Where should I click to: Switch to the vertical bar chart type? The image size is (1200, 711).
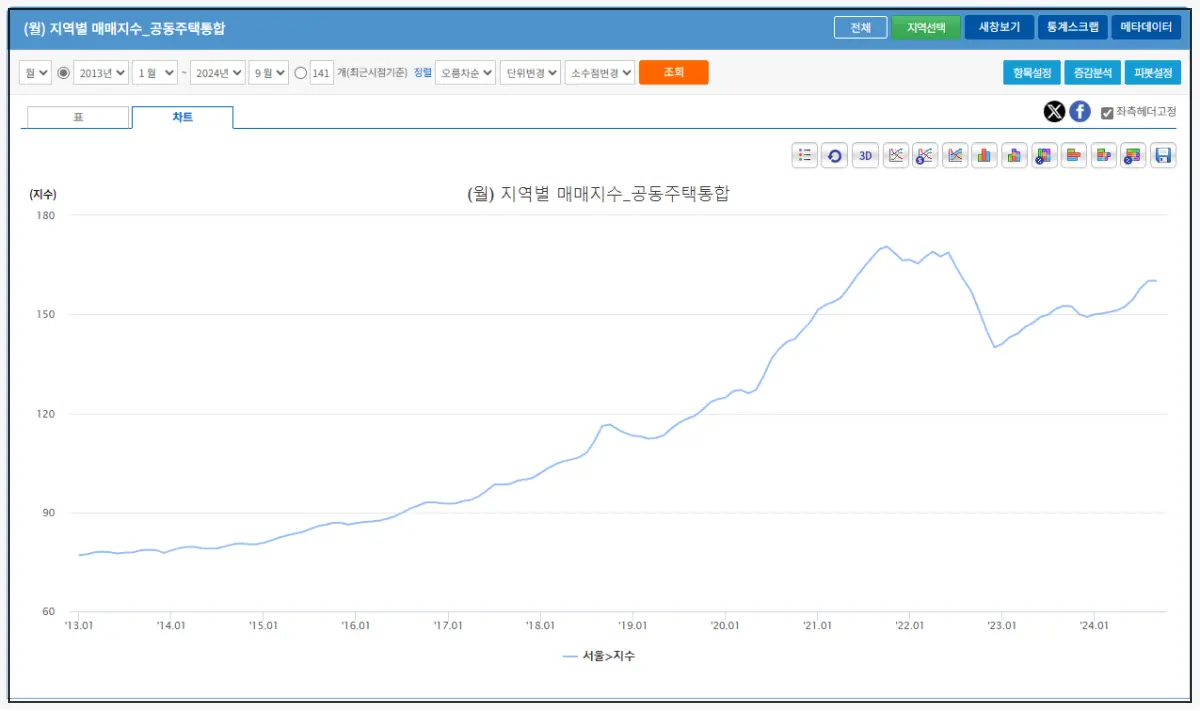984,155
